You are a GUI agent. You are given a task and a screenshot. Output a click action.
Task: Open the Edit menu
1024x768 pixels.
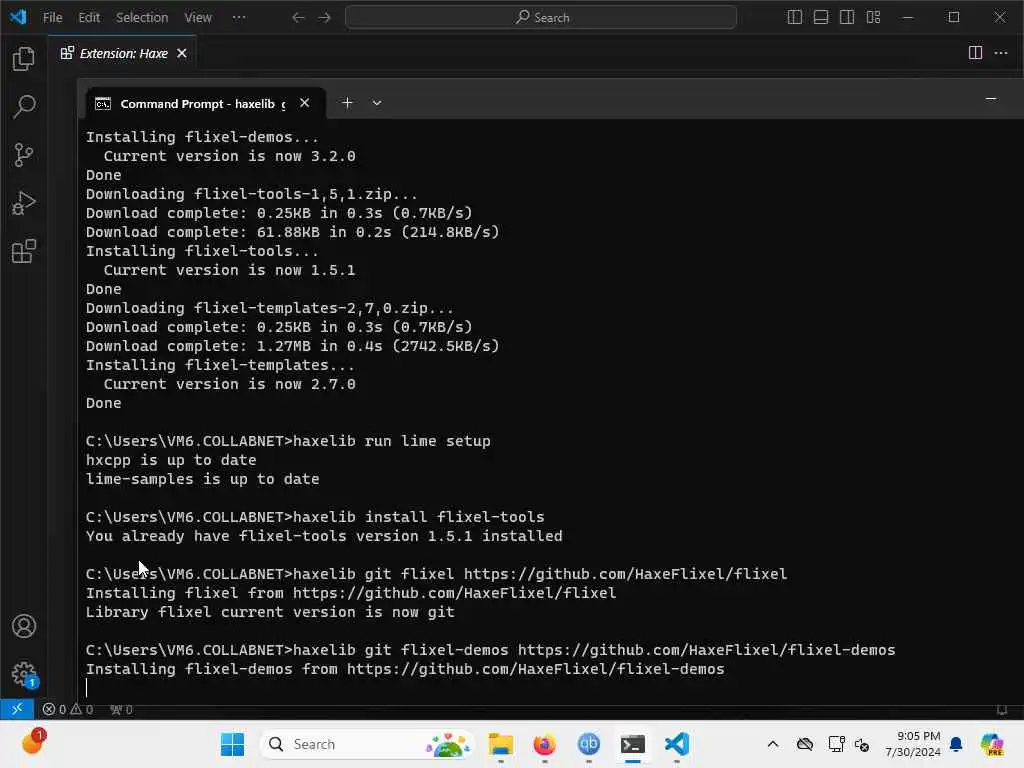click(x=89, y=18)
